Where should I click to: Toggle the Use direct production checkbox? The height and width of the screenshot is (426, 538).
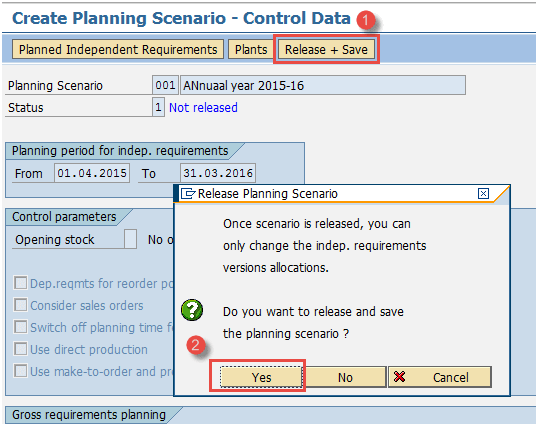click(x=21, y=349)
